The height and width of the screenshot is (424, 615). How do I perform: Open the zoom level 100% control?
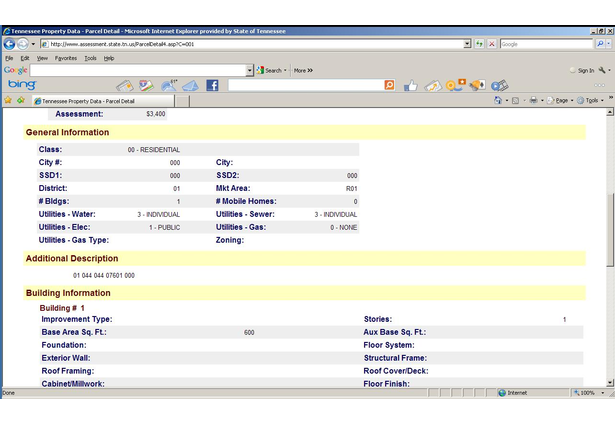tap(588, 393)
